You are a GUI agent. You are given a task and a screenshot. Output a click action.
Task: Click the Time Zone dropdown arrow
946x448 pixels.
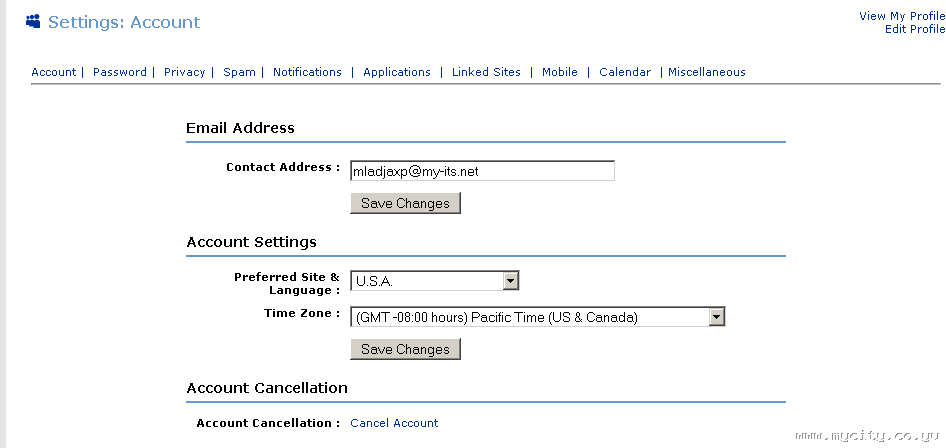pyautogui.click(x=716, y=317)
